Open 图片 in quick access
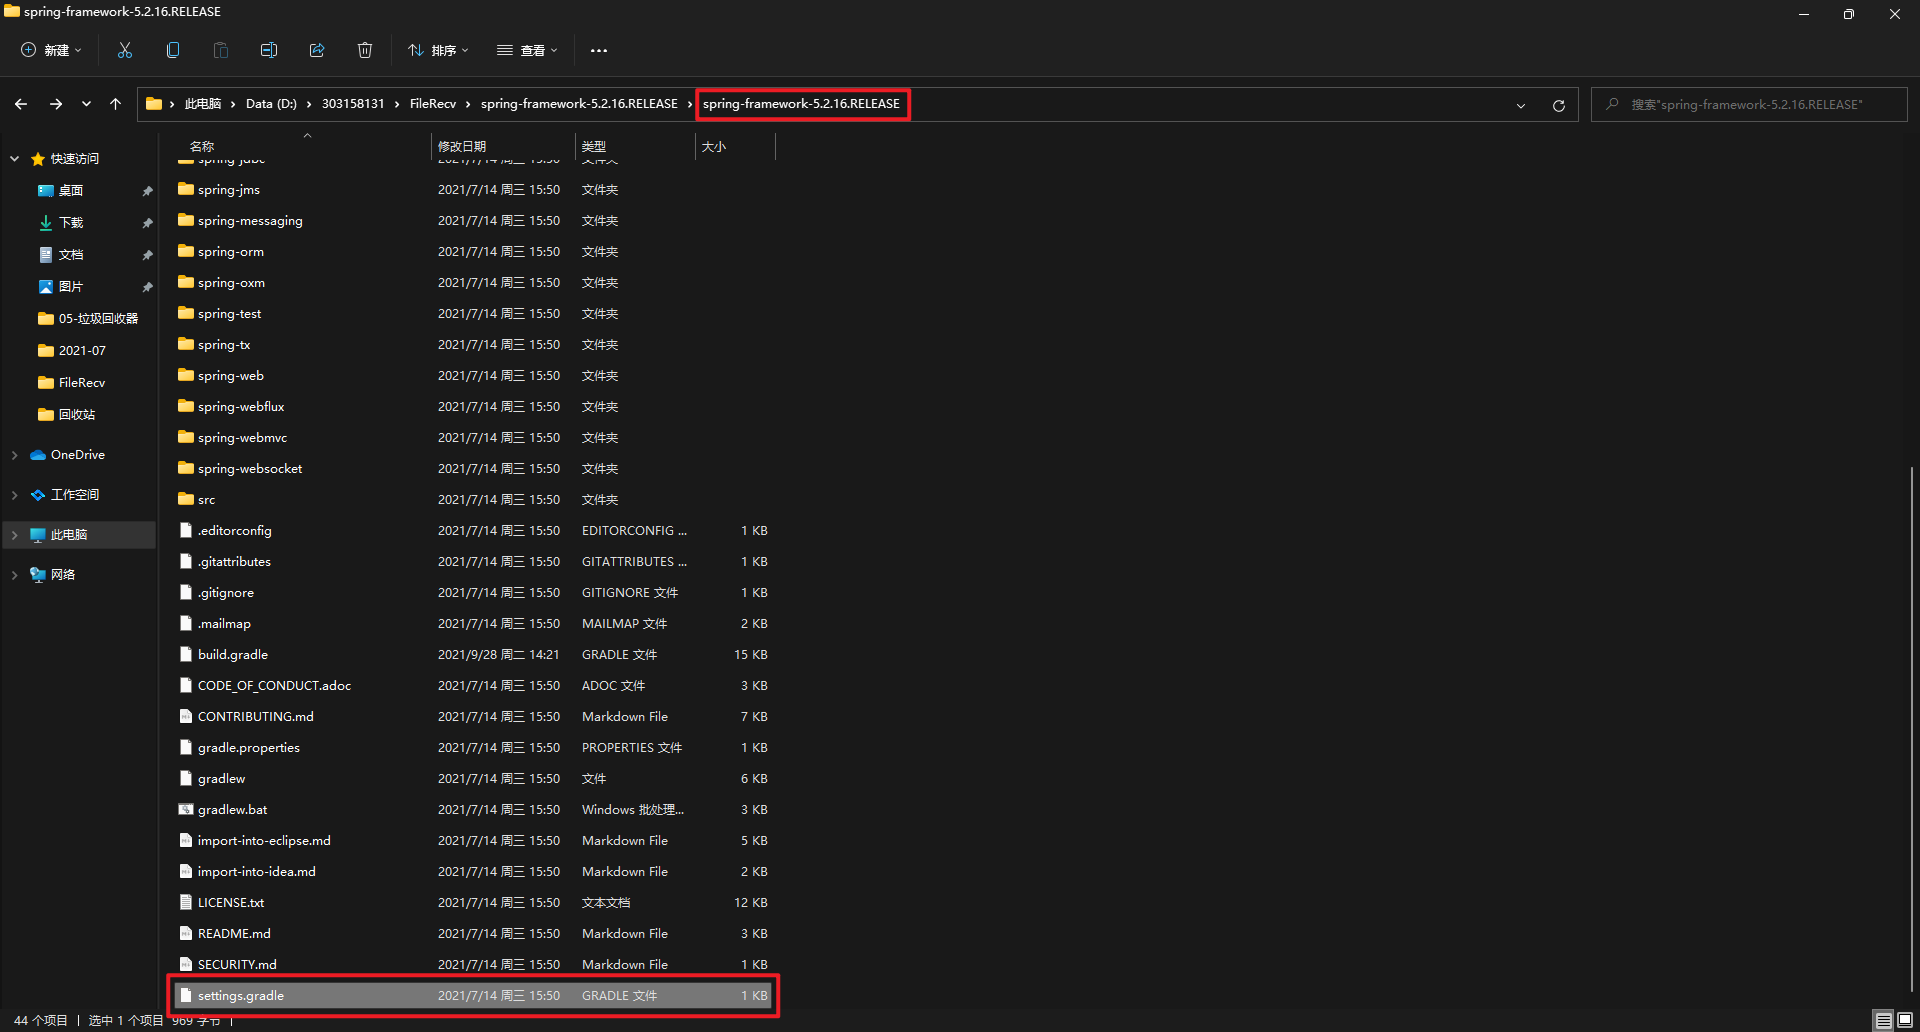The height and width of the screenshot is (1032, 1920). click(70, 287)
